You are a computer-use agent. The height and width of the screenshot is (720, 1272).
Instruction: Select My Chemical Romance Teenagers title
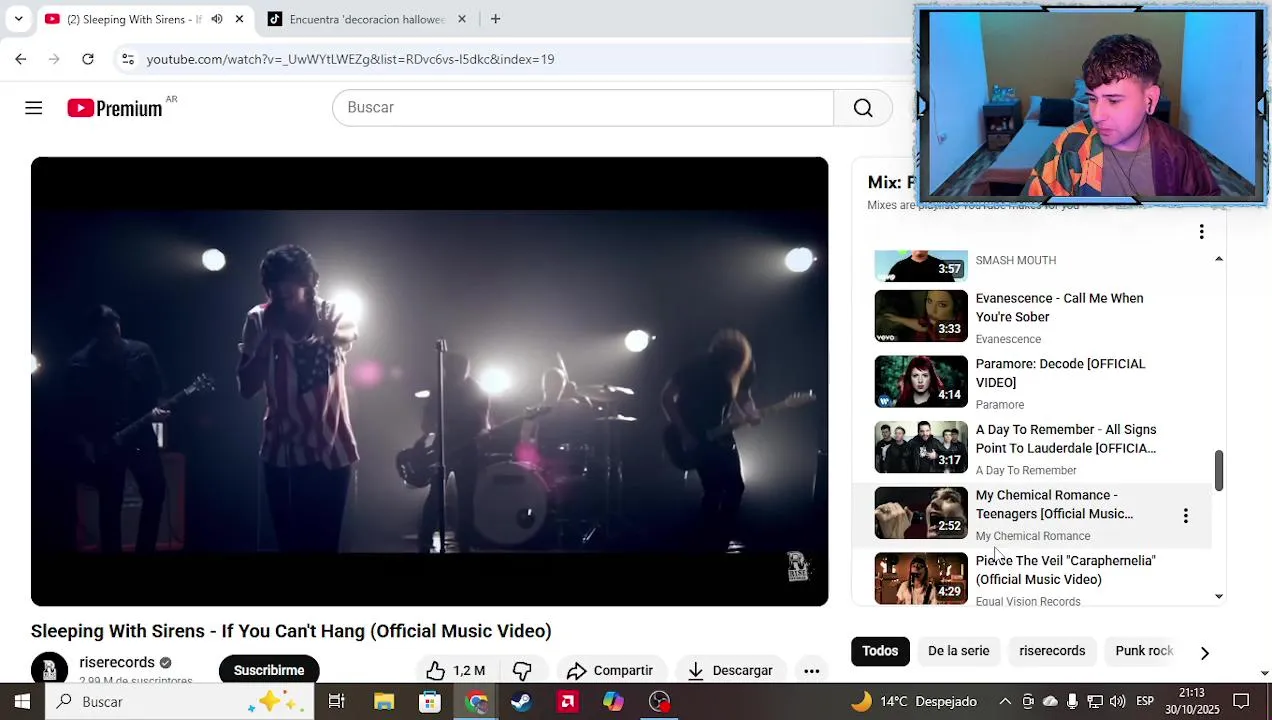click(1054, 504)
